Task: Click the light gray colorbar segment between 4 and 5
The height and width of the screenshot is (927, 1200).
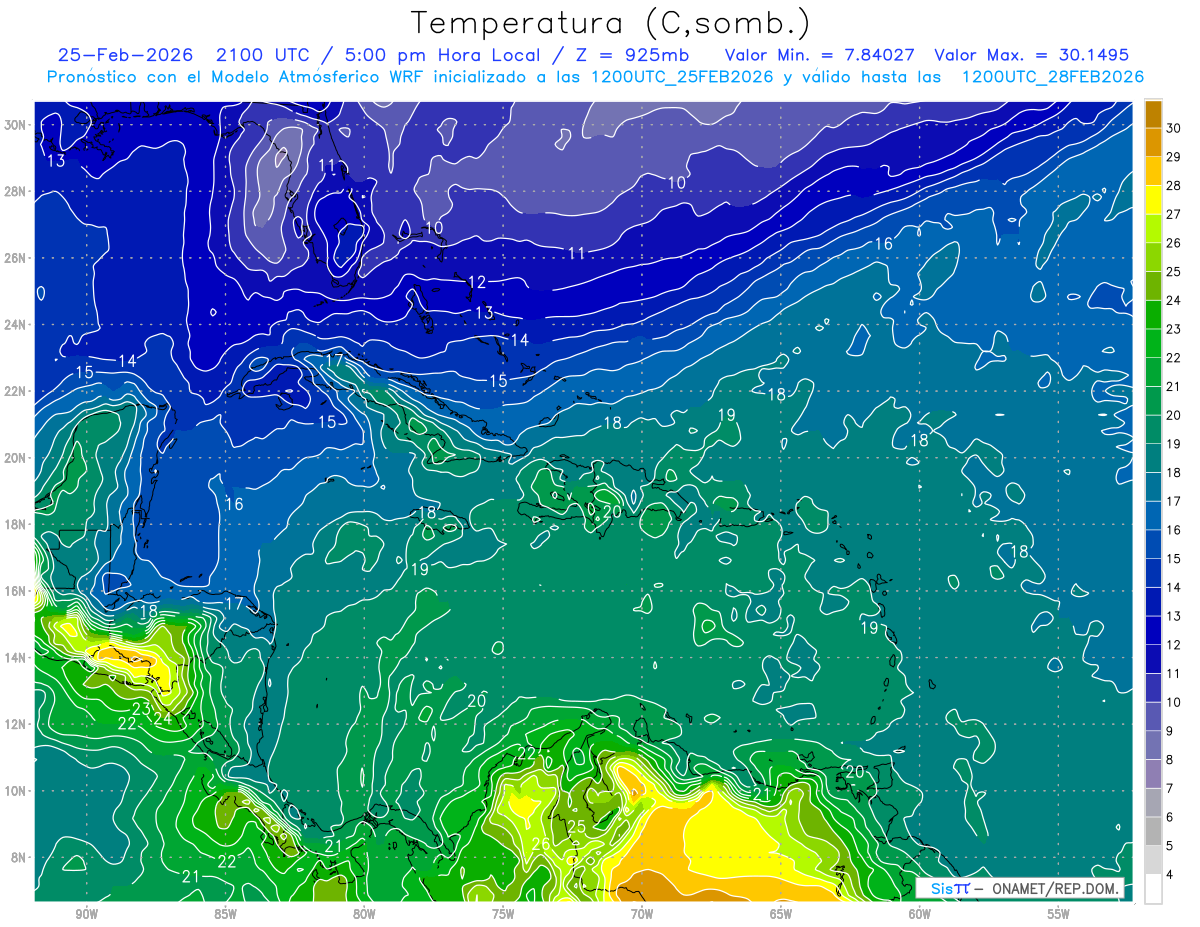Action: [x=1153, y=860]
